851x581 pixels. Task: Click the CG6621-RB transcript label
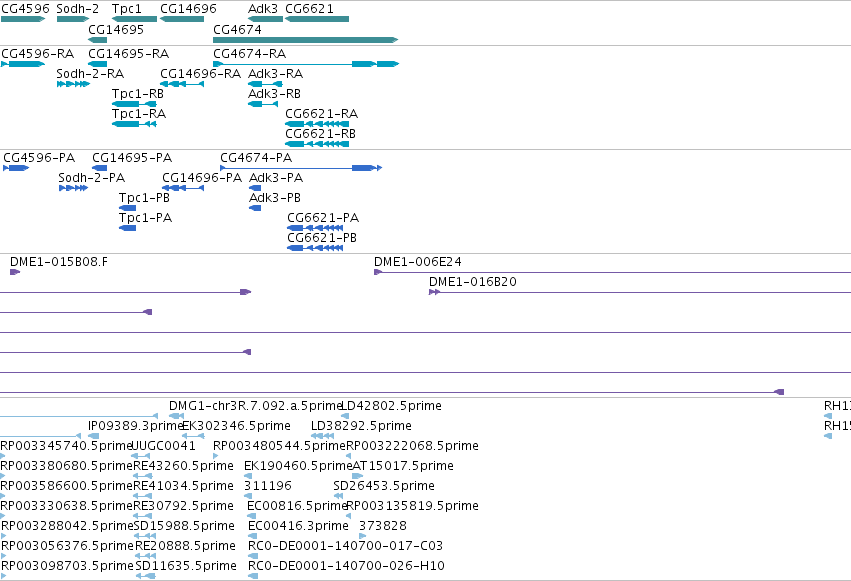tap(320, 134)
